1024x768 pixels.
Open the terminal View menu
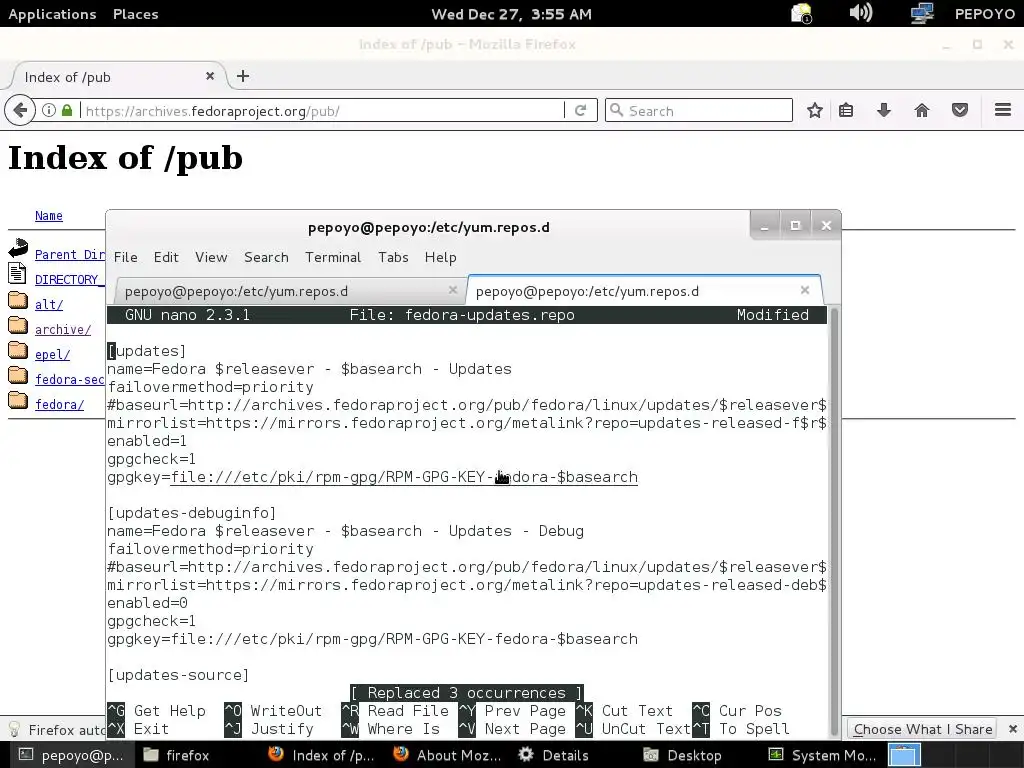click(x=211, y=257)
